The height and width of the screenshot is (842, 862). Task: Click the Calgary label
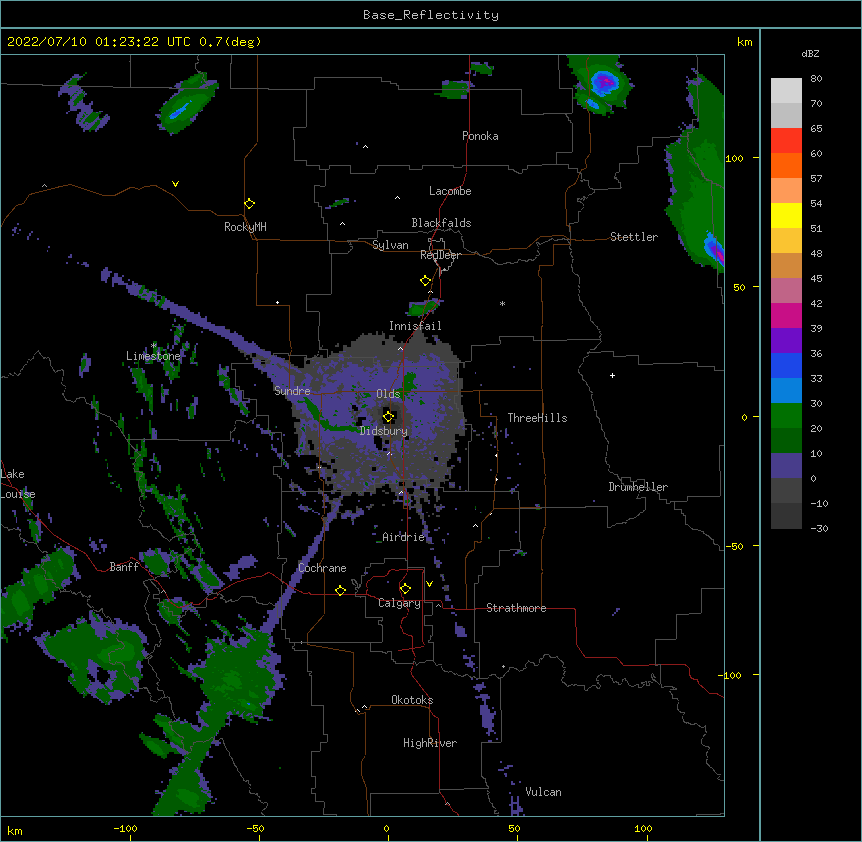(x=399, y=603)
